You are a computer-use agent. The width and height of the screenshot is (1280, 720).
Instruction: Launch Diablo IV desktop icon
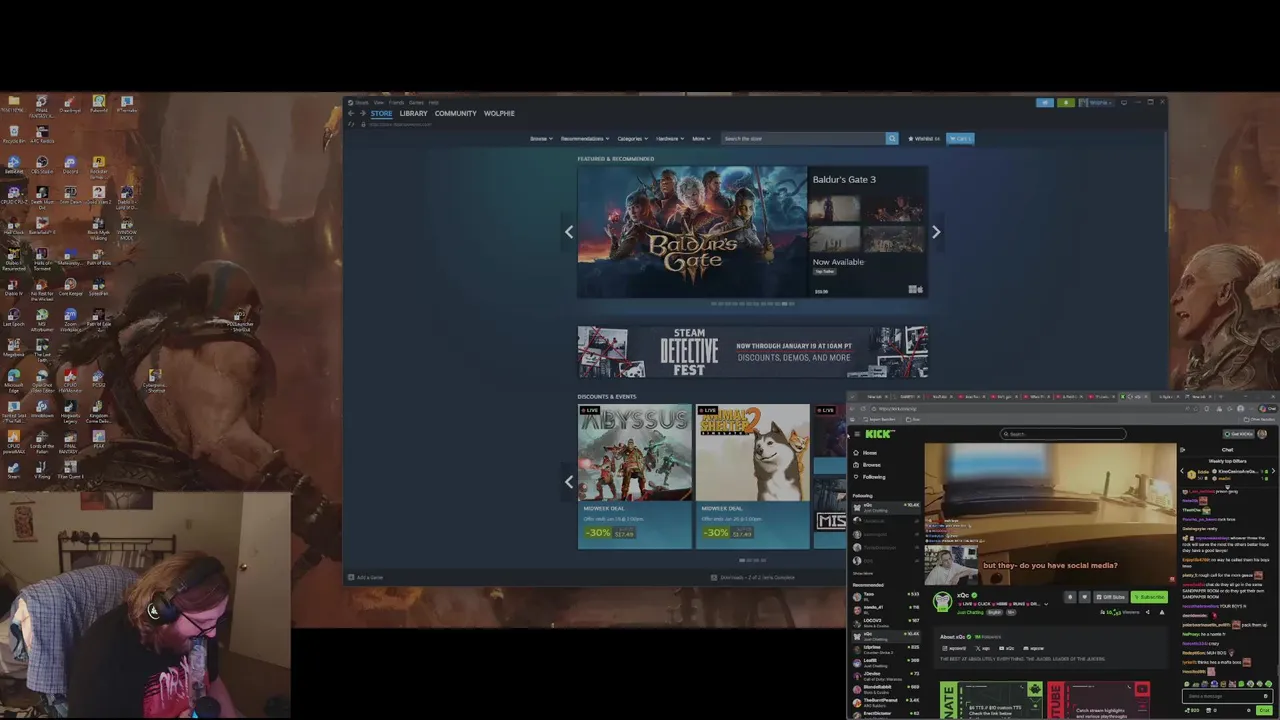14,286
